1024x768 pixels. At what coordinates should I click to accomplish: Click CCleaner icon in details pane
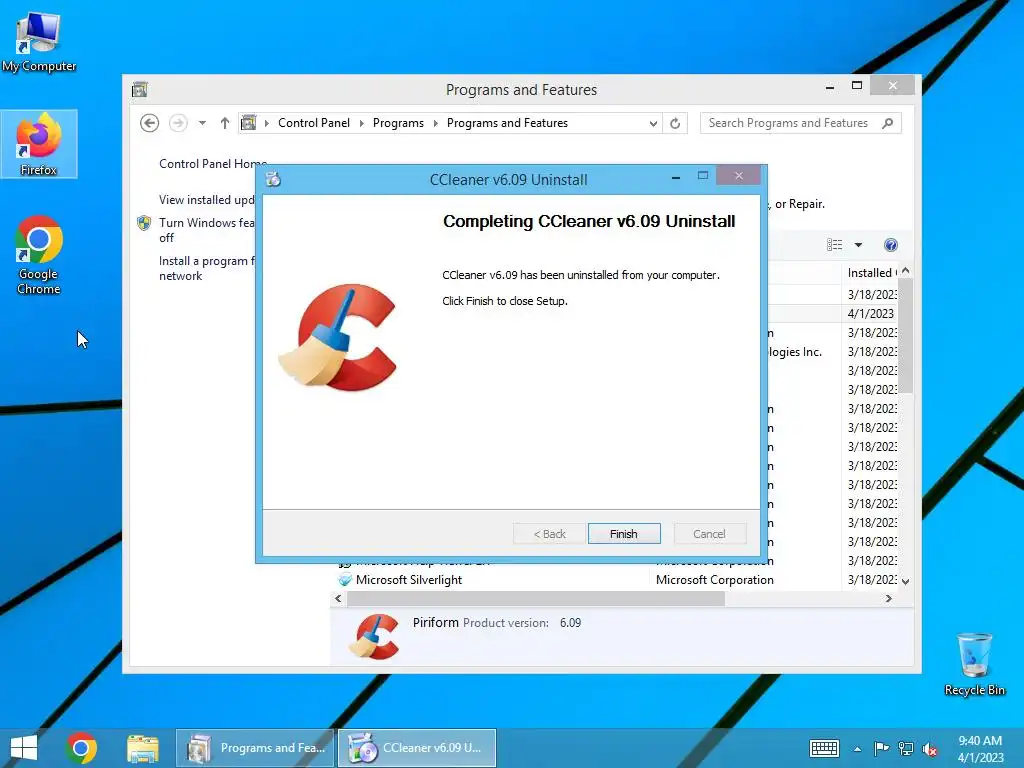tap(375, 636)
